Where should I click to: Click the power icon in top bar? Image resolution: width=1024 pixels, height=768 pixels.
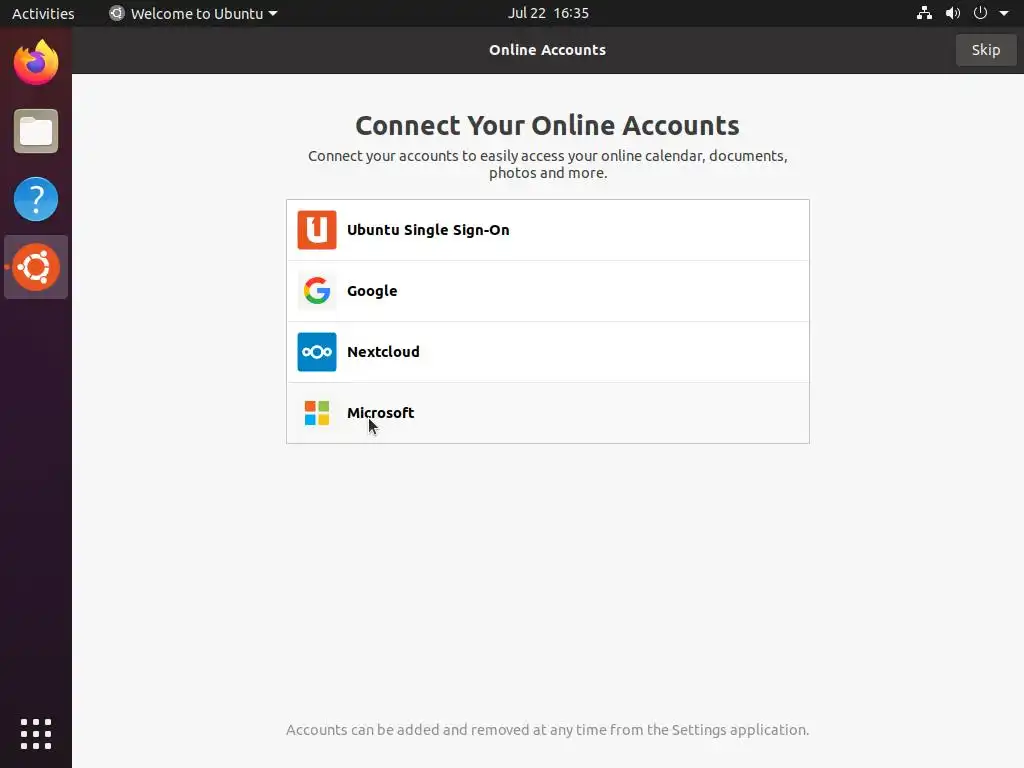pyautogui.click(x=980, y=13)
